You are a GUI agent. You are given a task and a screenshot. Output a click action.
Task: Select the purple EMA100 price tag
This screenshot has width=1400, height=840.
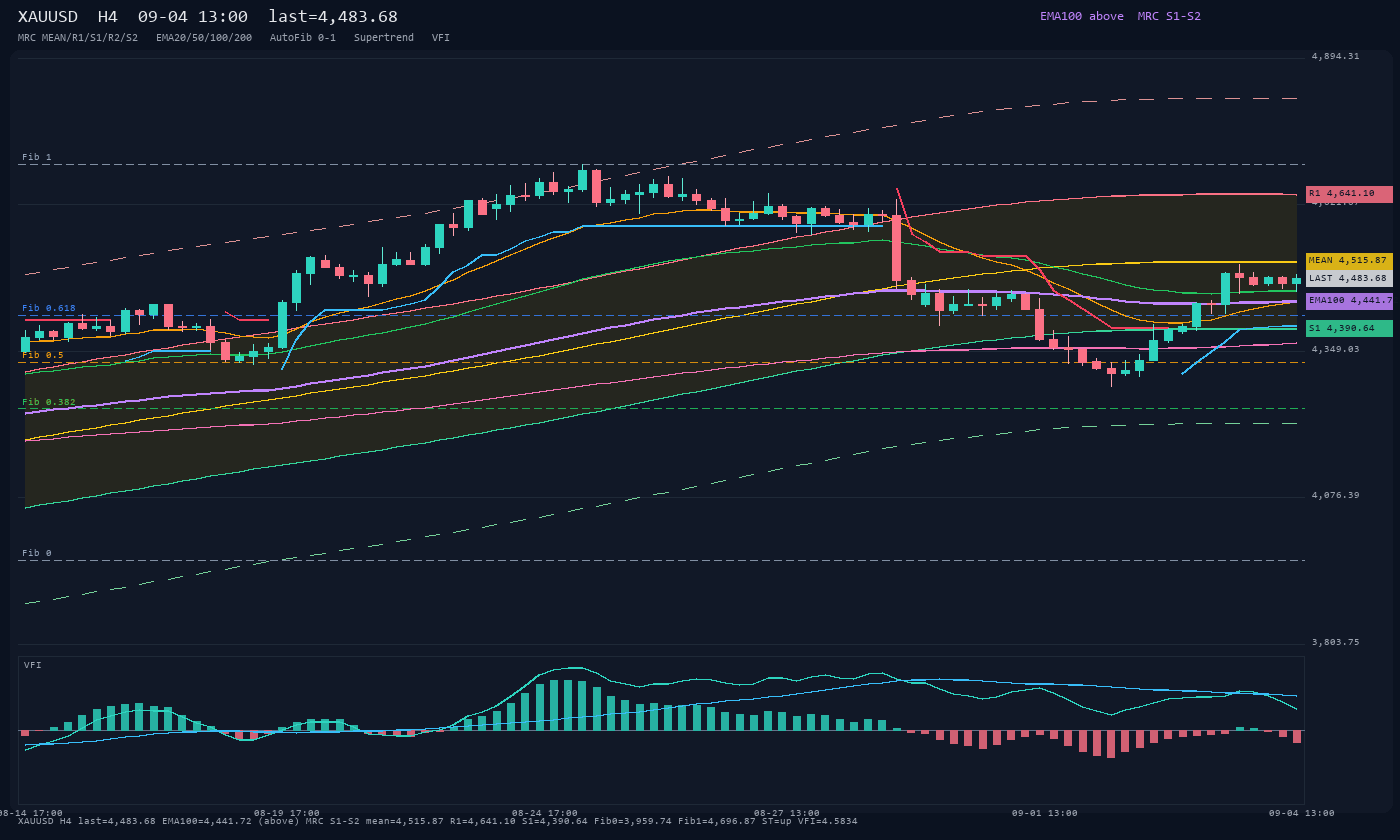1349,301
